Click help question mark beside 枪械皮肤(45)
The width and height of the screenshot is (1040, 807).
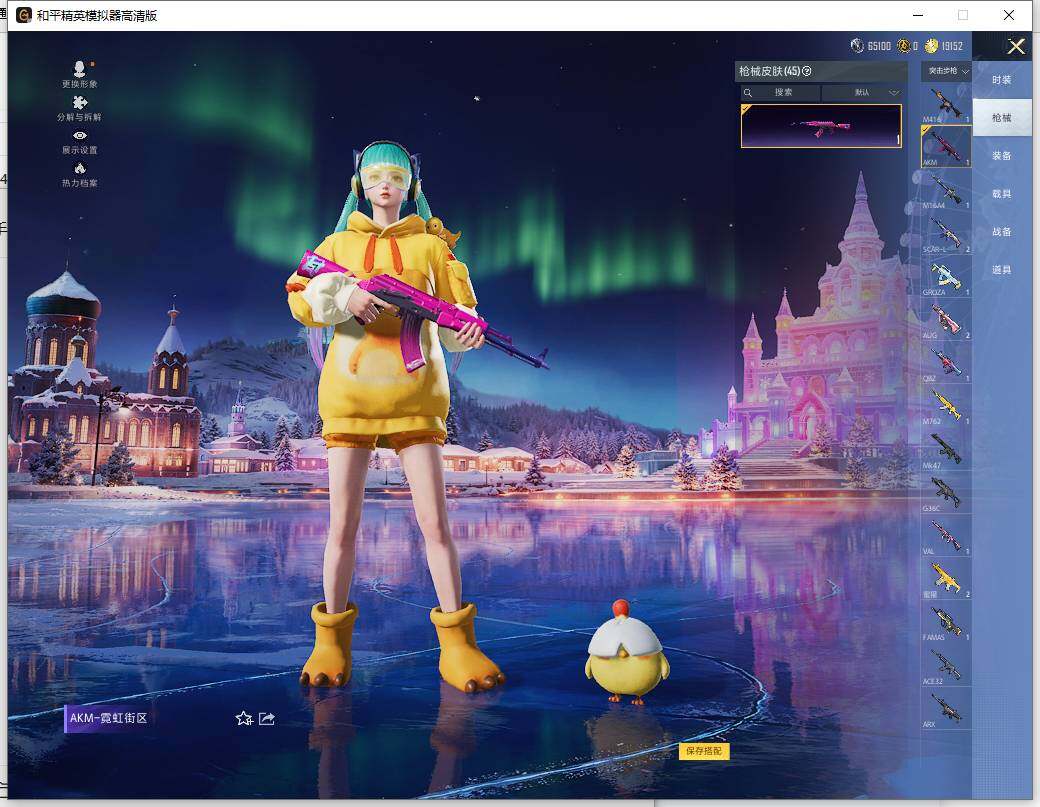coord(807,71)
